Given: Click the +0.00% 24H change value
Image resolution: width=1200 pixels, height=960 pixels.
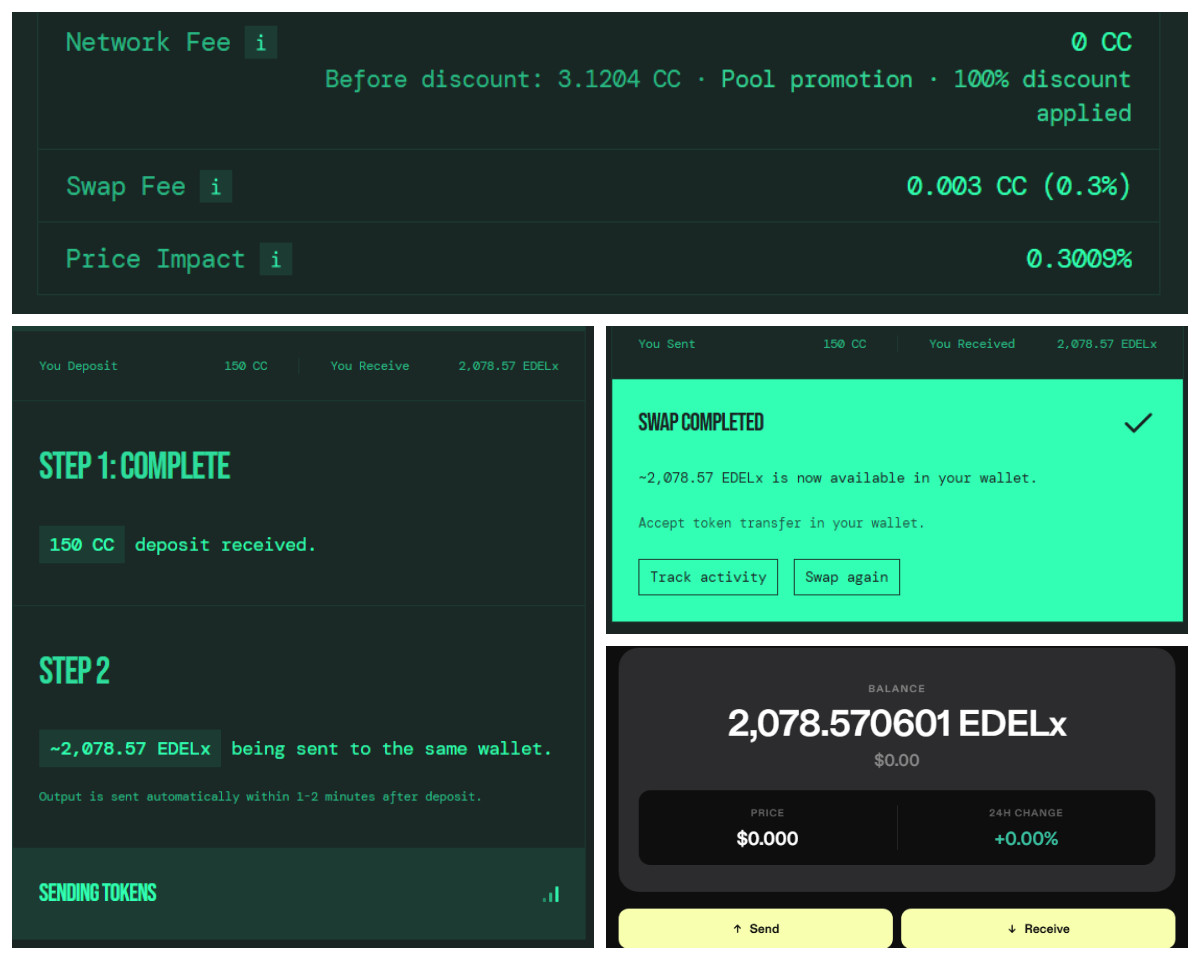Looking at the screenshot, I should [1026, 839].
